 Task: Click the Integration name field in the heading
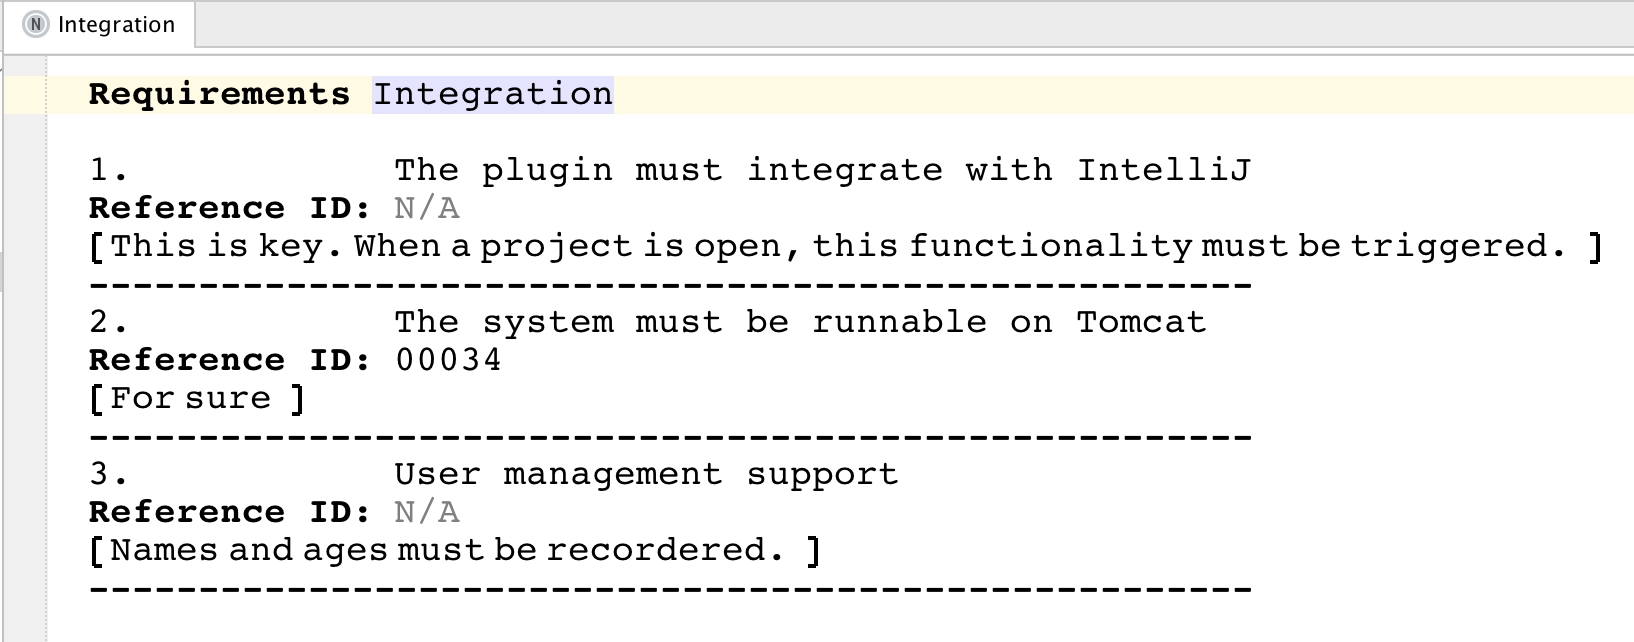click(x=492, y=94)
